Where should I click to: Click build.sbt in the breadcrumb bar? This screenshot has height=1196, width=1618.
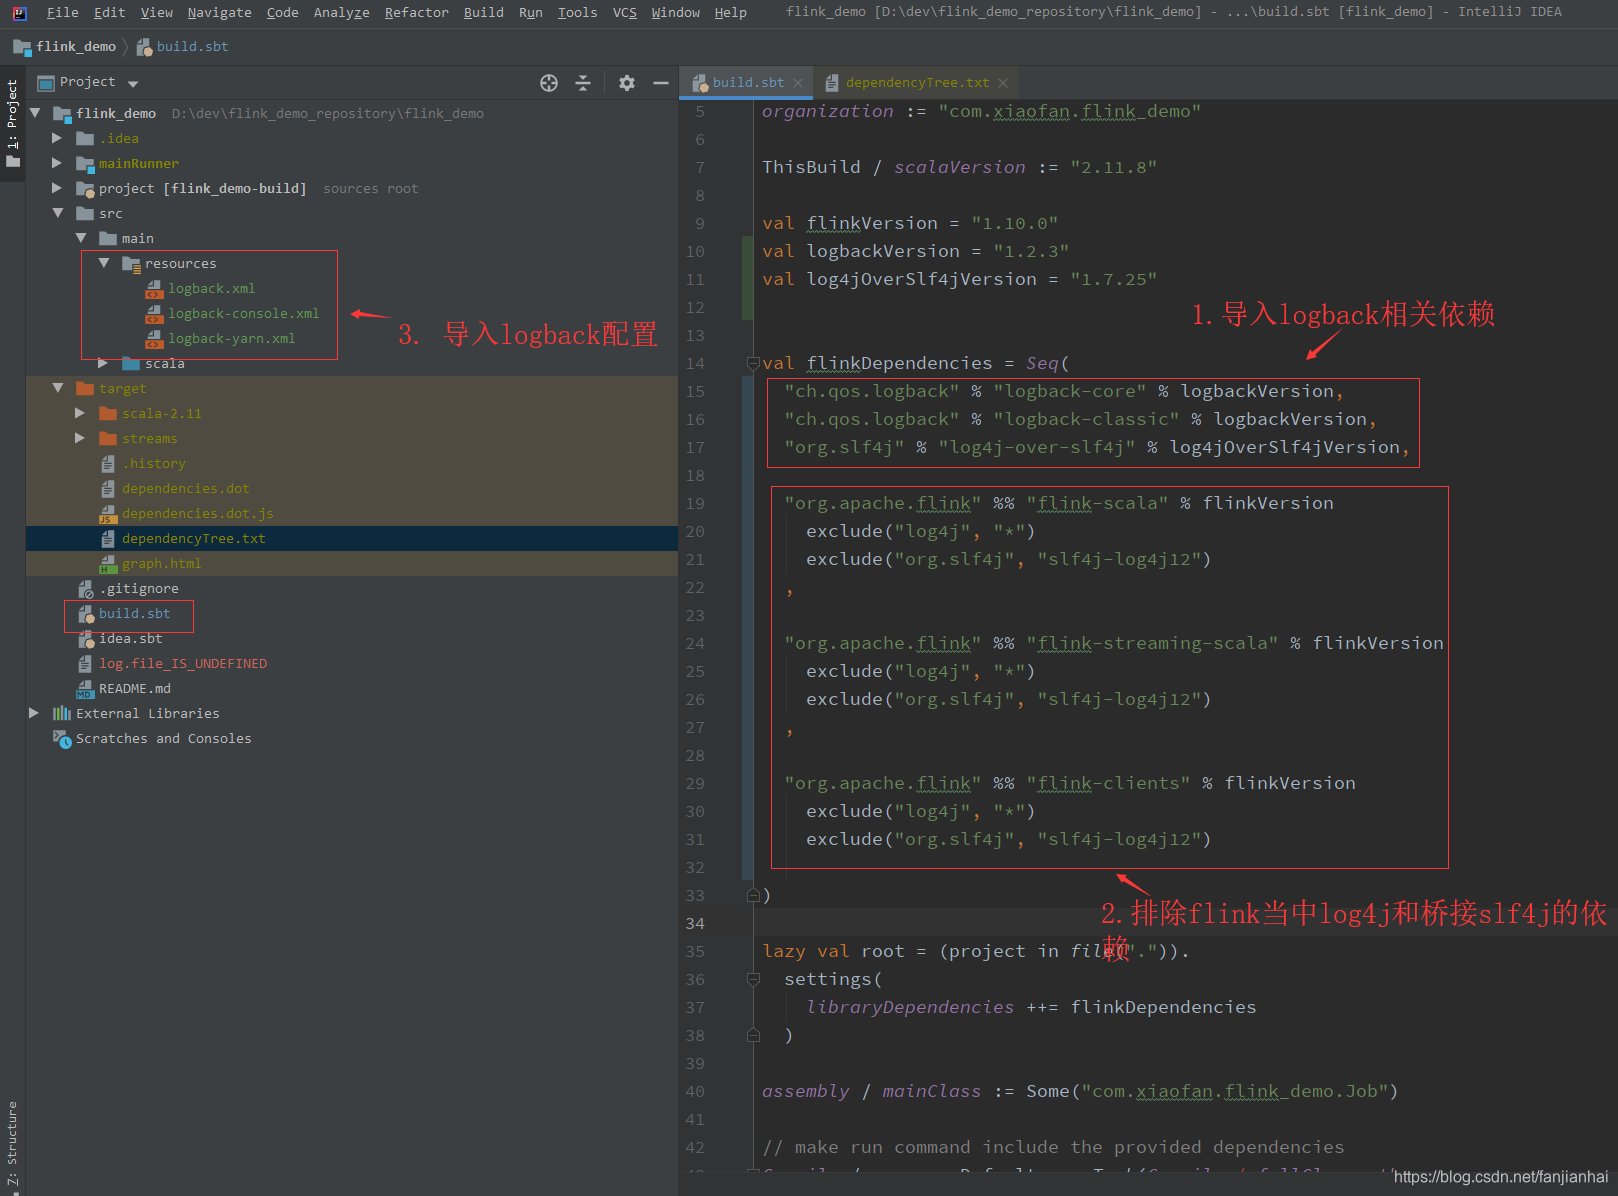tap(192, 47)
